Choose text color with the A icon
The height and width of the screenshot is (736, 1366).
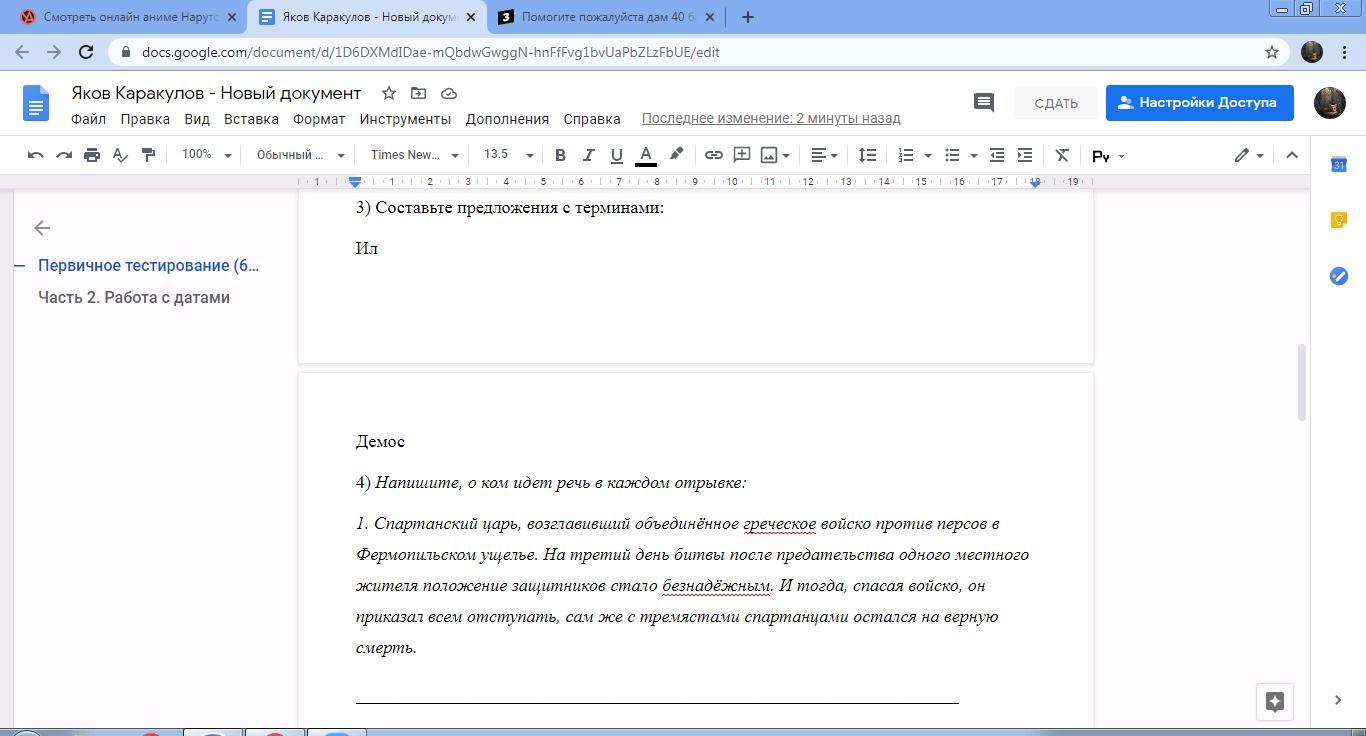pyautogui.click(x=646, y=155)
